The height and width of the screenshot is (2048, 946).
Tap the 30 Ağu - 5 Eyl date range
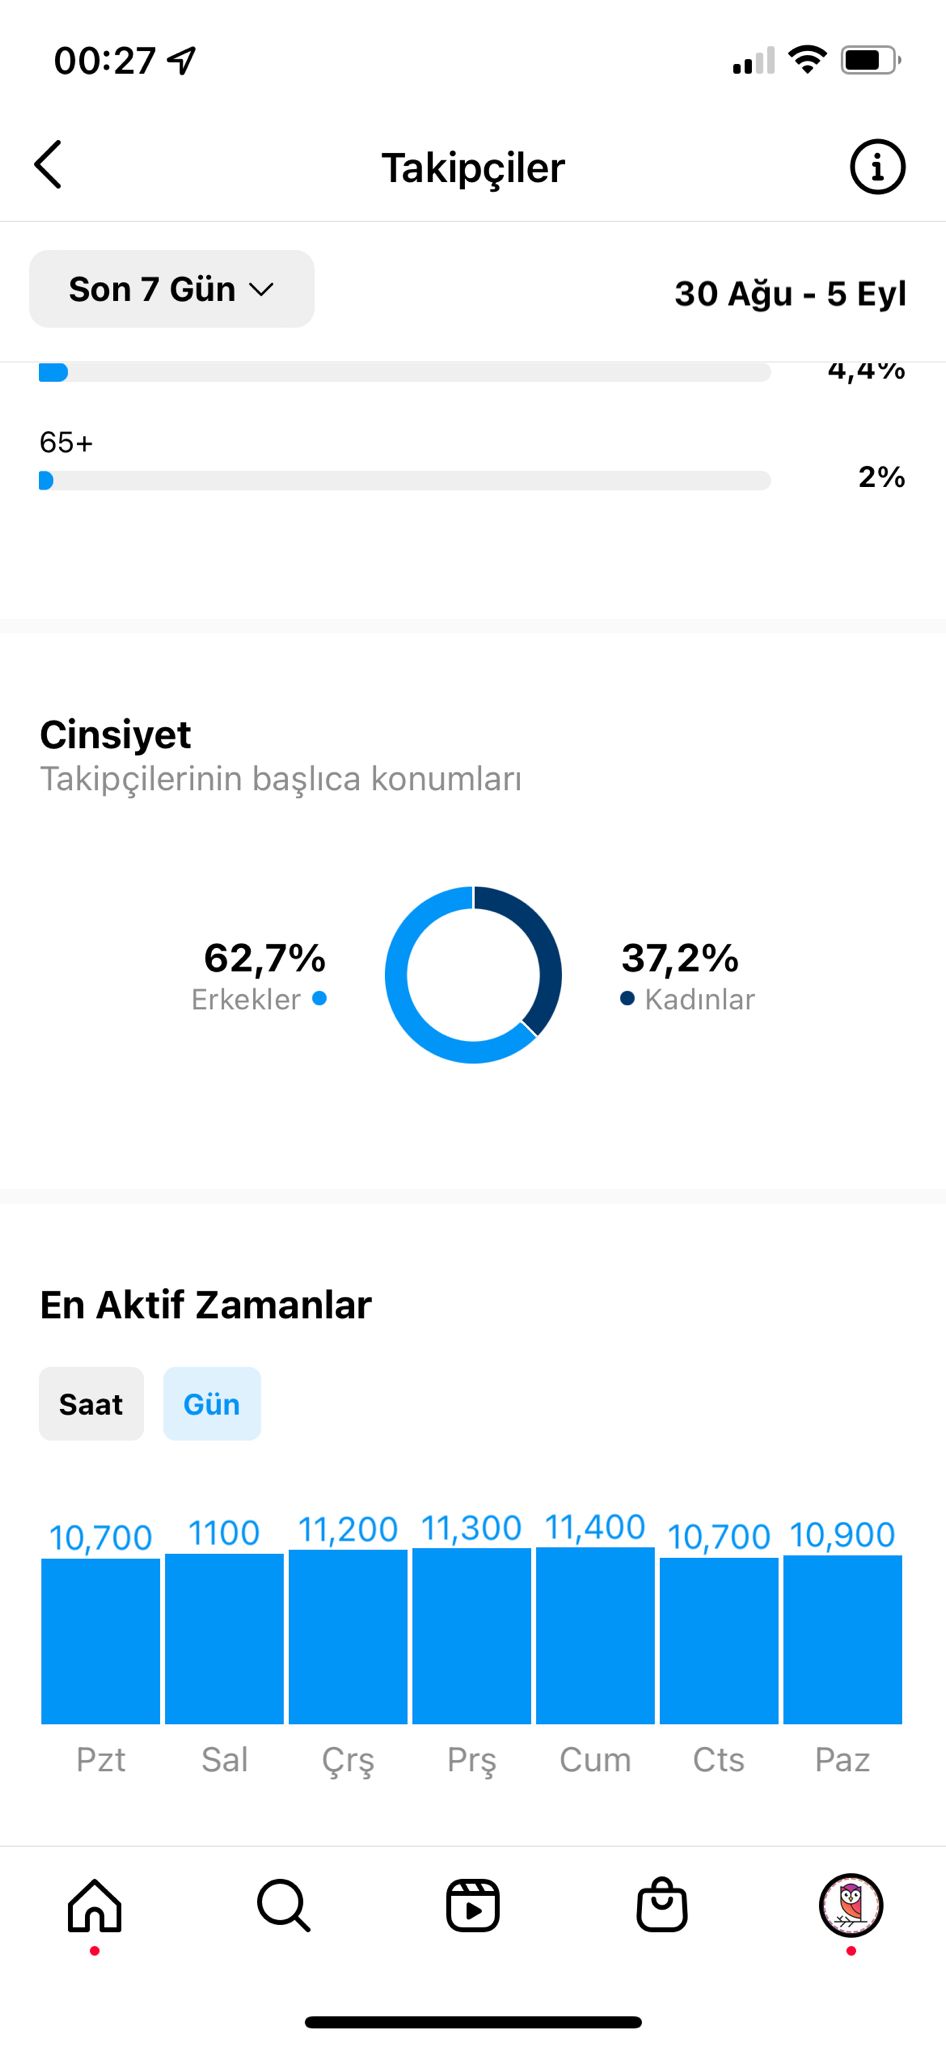tap(790, 293)
